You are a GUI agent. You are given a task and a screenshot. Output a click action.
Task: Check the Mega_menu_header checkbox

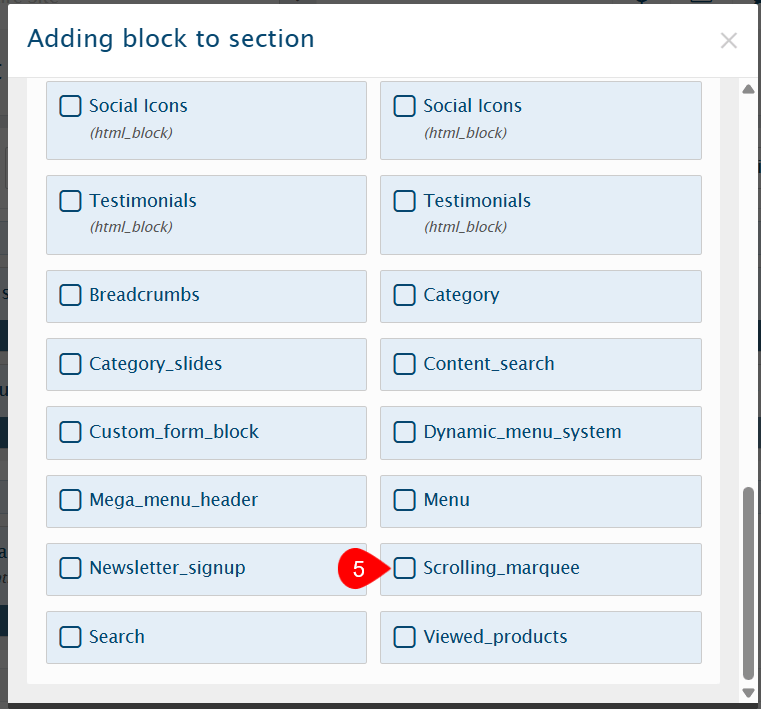[x=70, y=500]
